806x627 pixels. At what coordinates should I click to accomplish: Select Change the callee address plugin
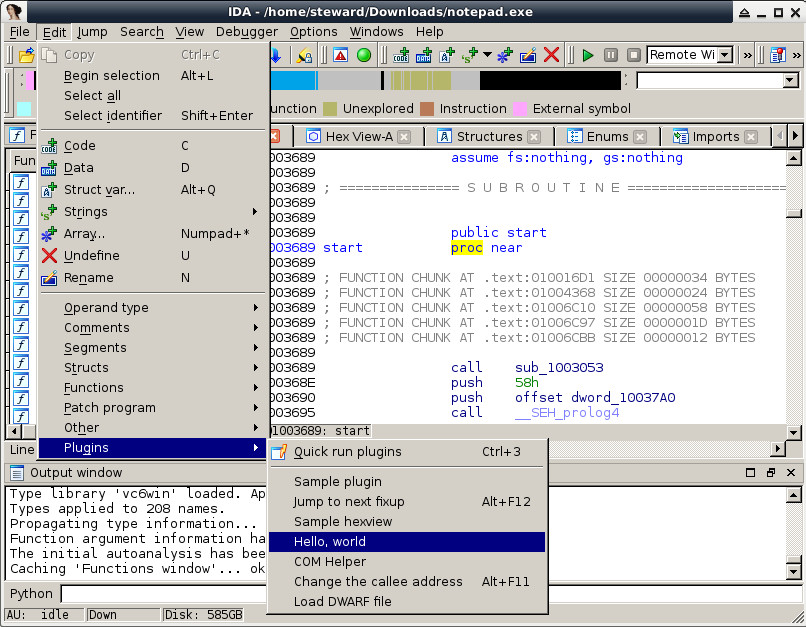pyautogui.click(x=407, y=582)
